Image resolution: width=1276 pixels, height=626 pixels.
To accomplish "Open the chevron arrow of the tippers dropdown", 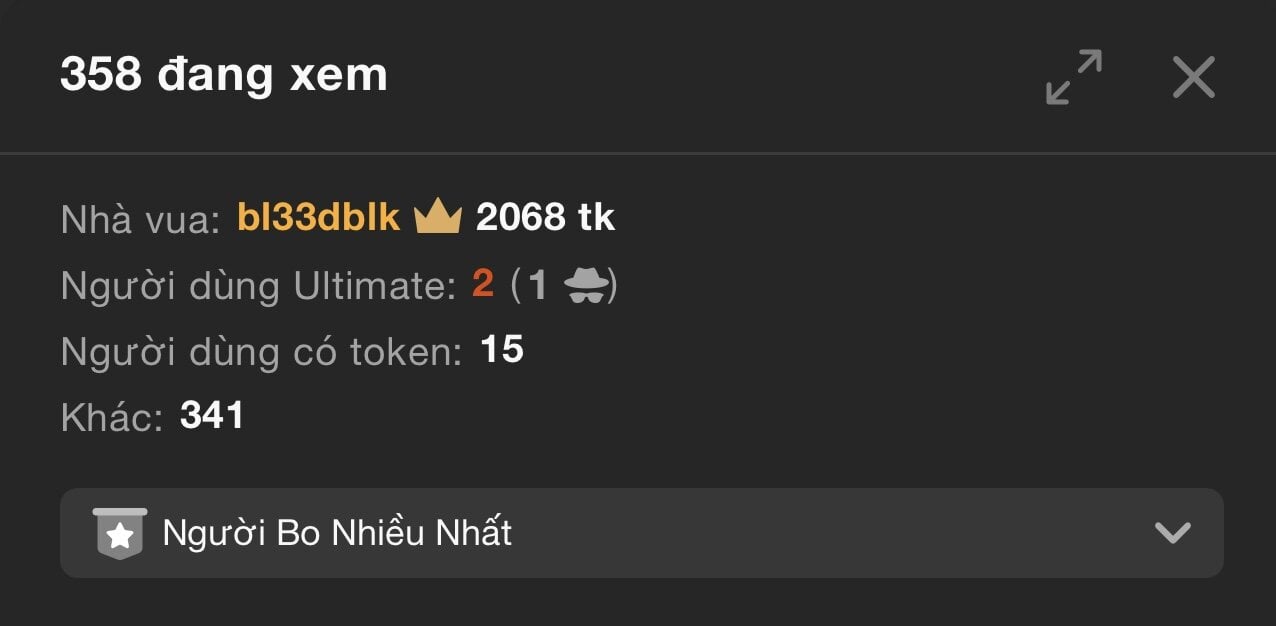I will [x=1172, y=533].
